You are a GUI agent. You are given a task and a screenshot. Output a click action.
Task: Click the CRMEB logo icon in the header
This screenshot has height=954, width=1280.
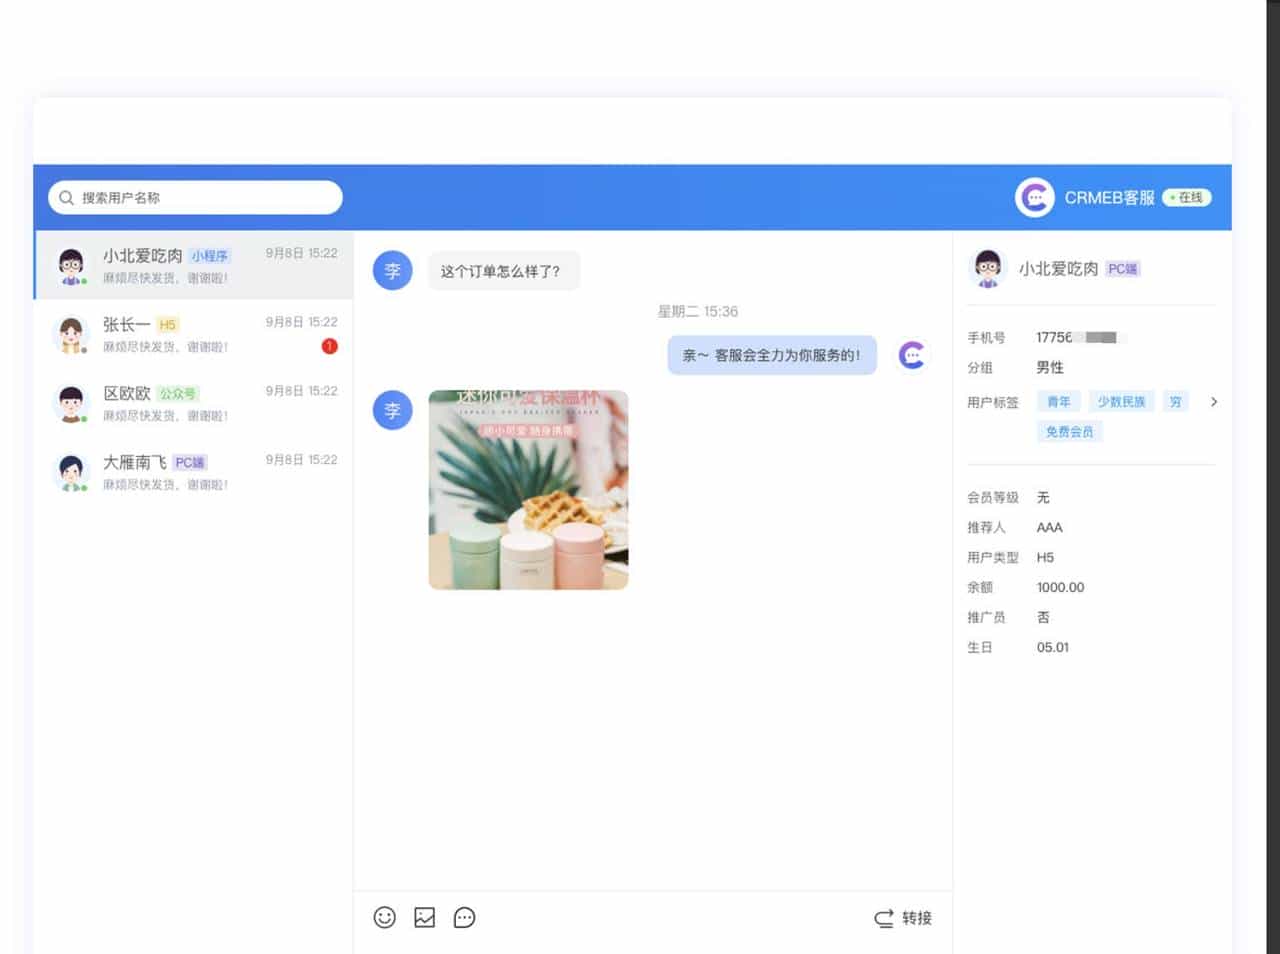pos(1035,197)
